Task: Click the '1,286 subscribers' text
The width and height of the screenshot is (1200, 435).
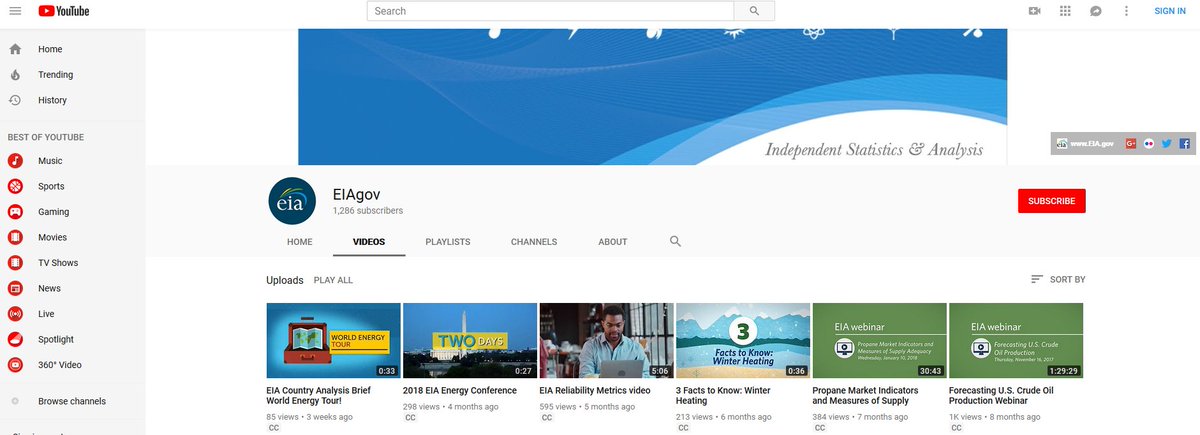Action: tap(368, 211)
